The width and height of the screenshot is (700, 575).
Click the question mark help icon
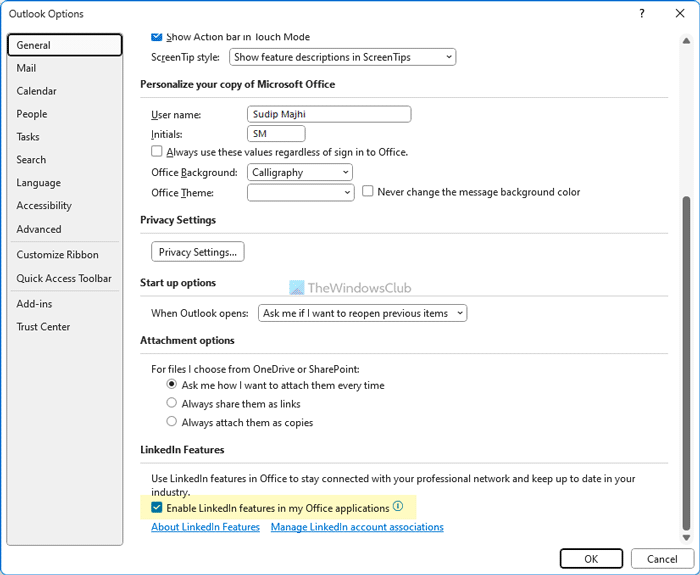tap(640, 14)
